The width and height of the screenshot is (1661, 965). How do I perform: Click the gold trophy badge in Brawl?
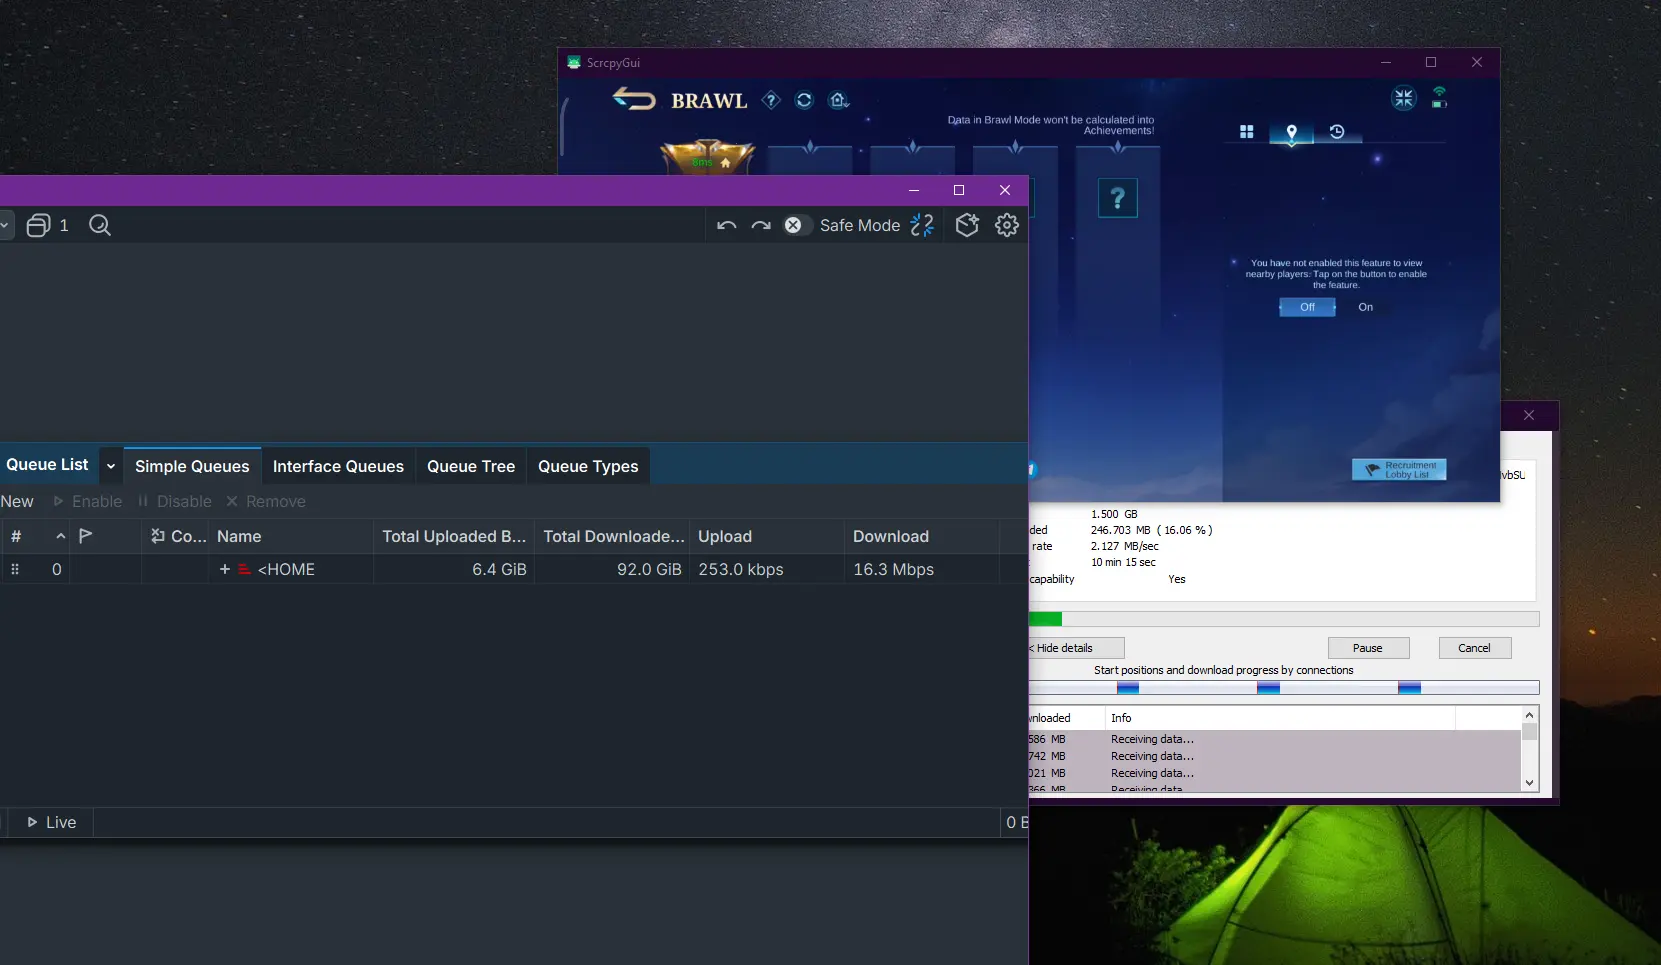(708, 157)
